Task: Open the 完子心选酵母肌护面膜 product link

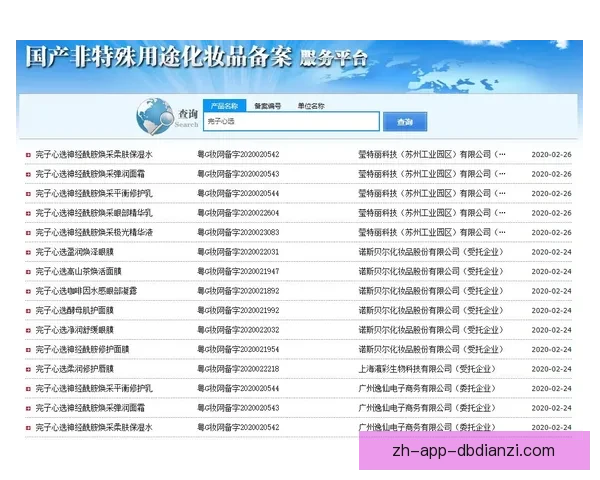Action: click(x=75, y=310)
